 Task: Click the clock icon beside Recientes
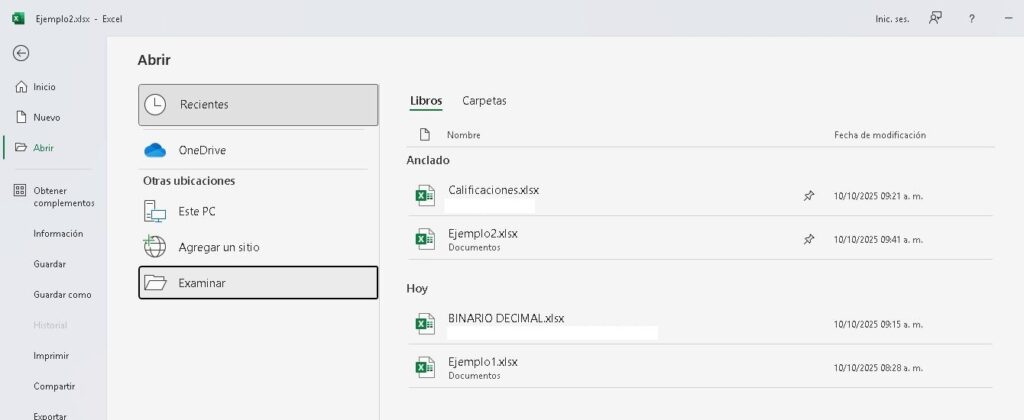pyautogui.click(x=155, y=105)
